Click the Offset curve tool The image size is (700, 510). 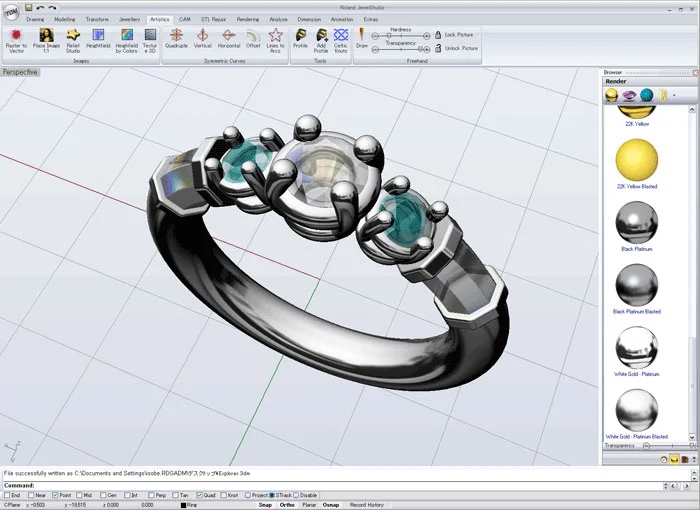253,39
